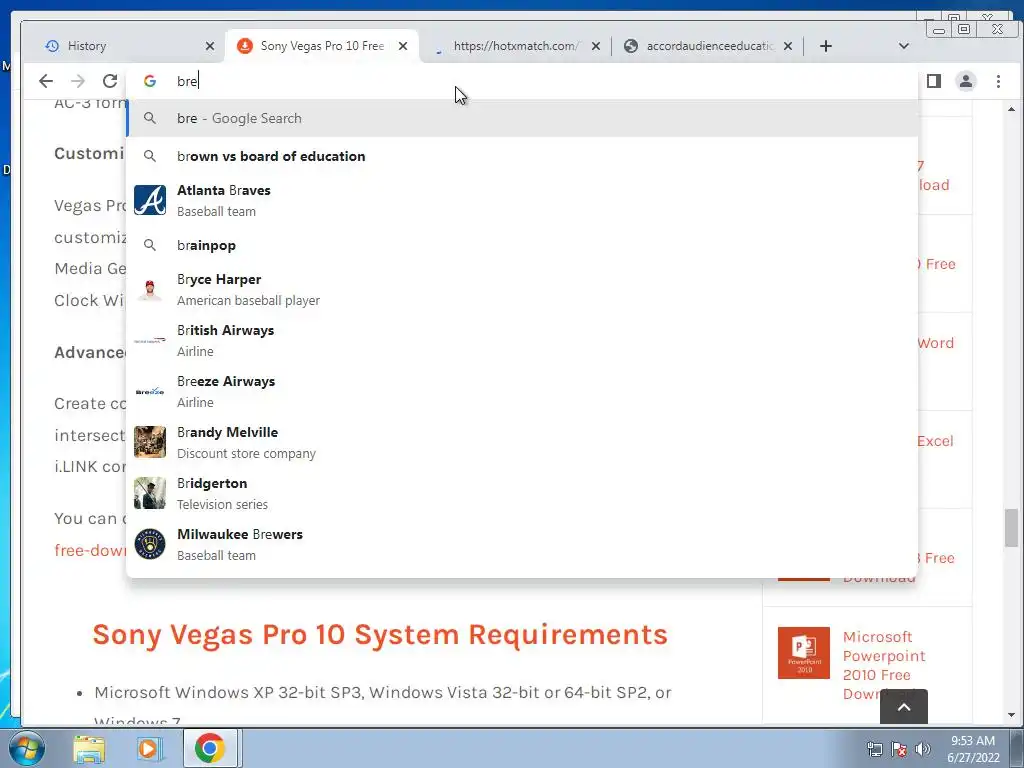Pick the Breeze Airways suggestion
This screenshot has height=768, width=1024.
pyautogui.click(x=522, y=391)
